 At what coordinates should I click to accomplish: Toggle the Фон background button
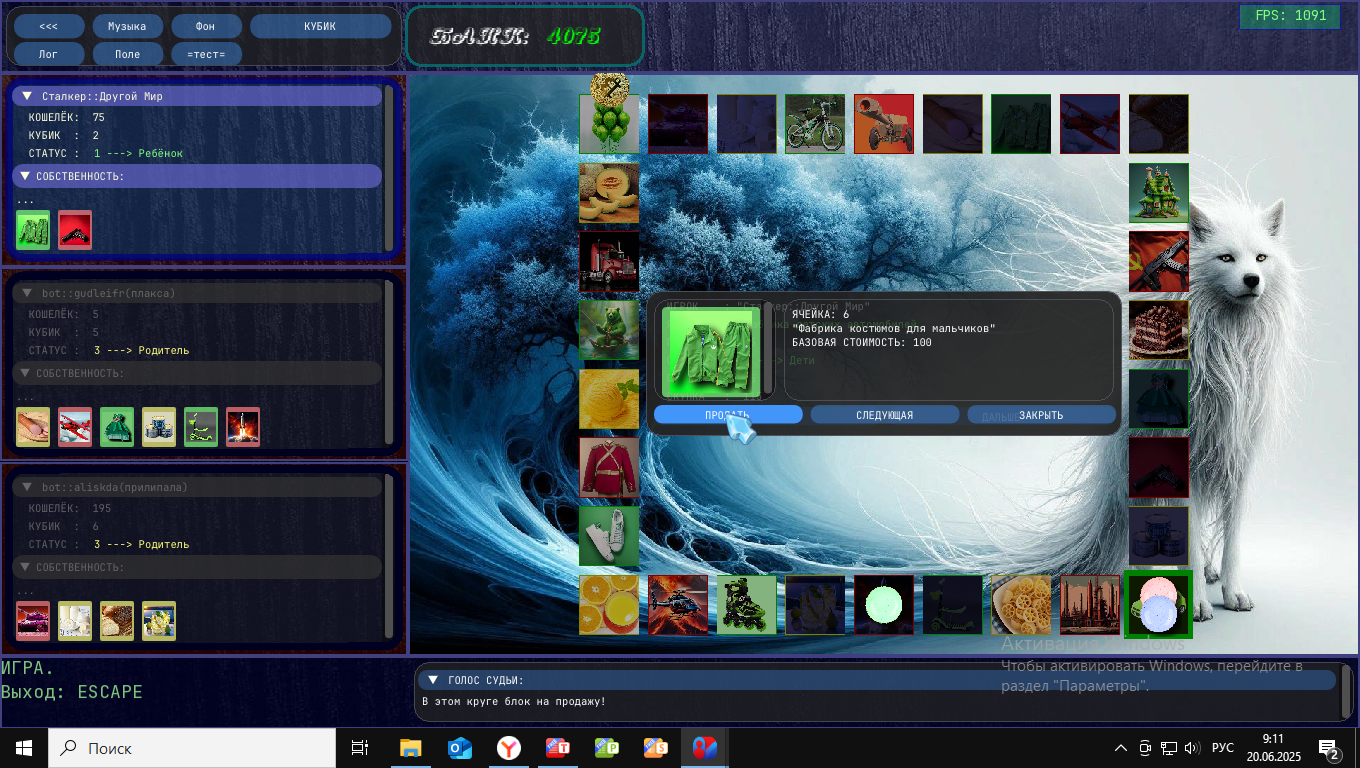(206, 26)
